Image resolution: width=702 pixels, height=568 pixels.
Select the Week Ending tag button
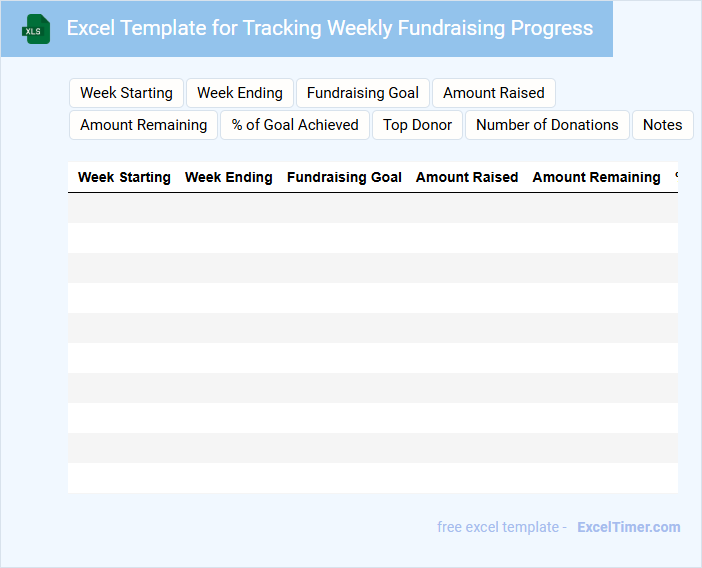point(240,93)
